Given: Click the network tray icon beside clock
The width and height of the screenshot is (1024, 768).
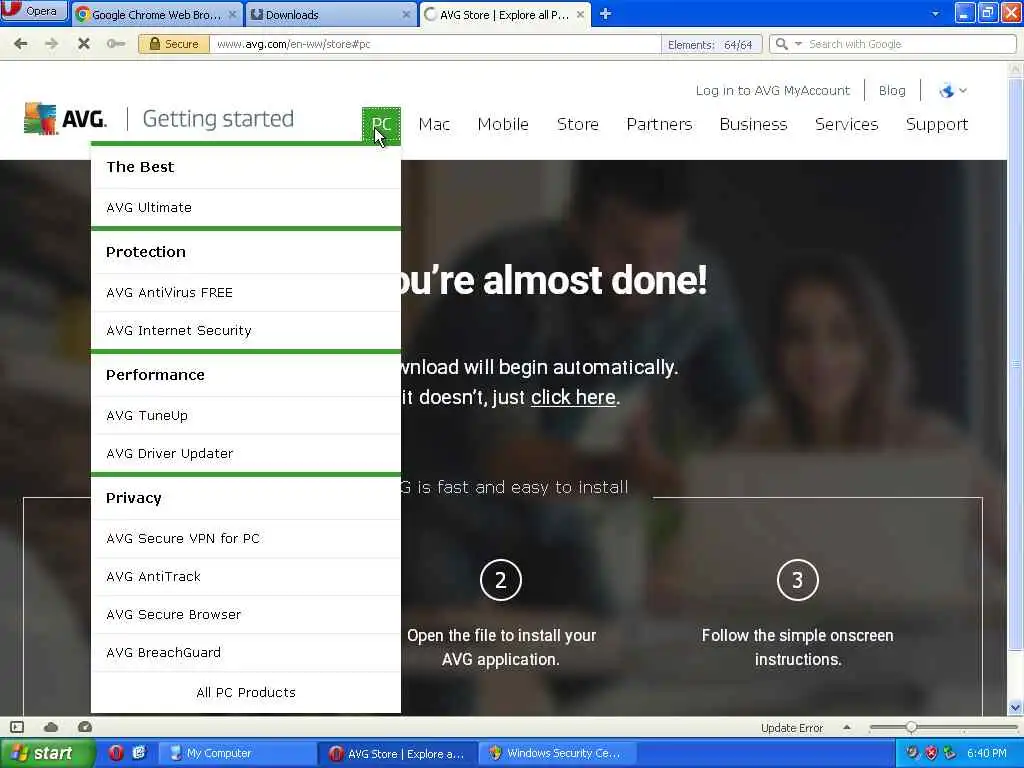Looking at the screenshot, I should [950, 753].
